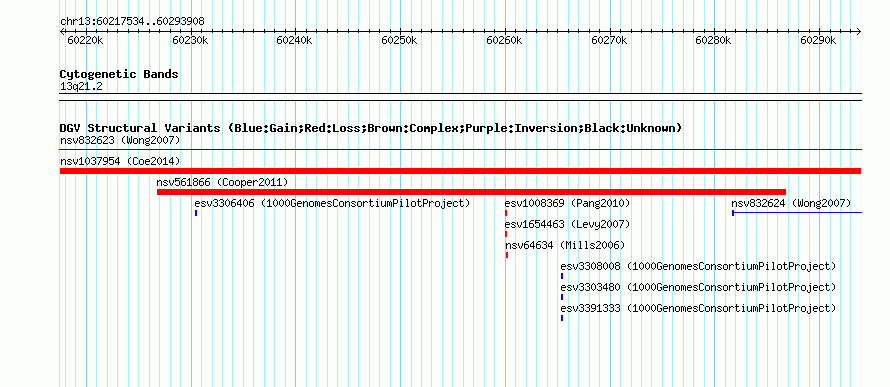Click the ruler's left arrowhead
Image resolution: width=890 pixels, height=387 pixels.
(62, 31)
